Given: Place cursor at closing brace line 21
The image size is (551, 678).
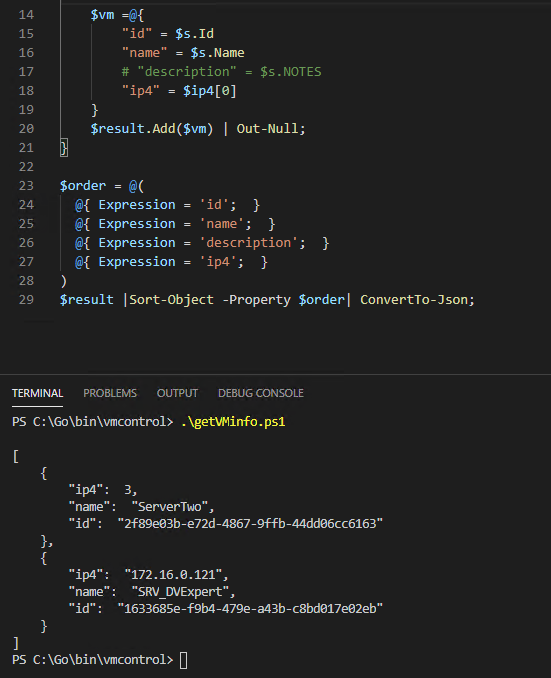Looking at the screenshot, I should [x=64, y=148].
